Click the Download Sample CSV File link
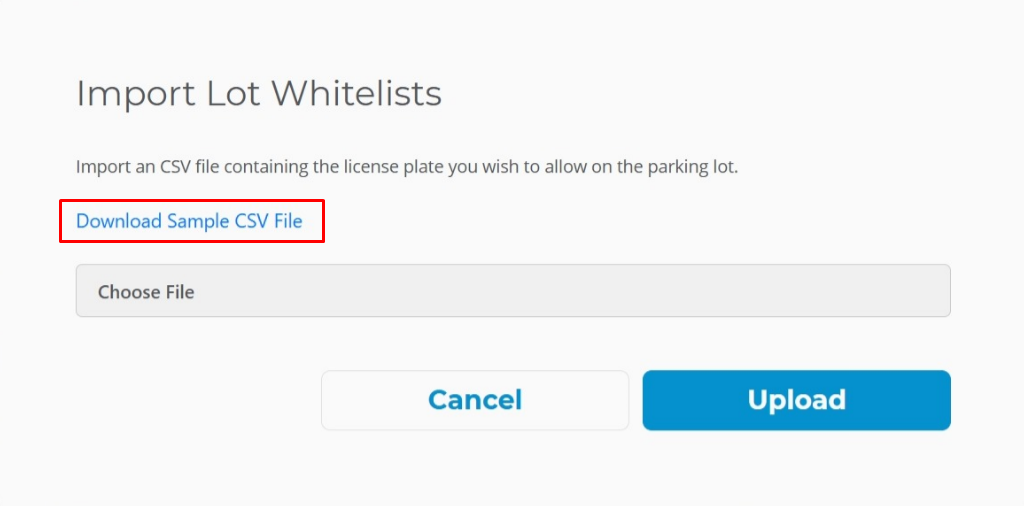Viewport: 1024px width, 506px height. tap(189, 221)
